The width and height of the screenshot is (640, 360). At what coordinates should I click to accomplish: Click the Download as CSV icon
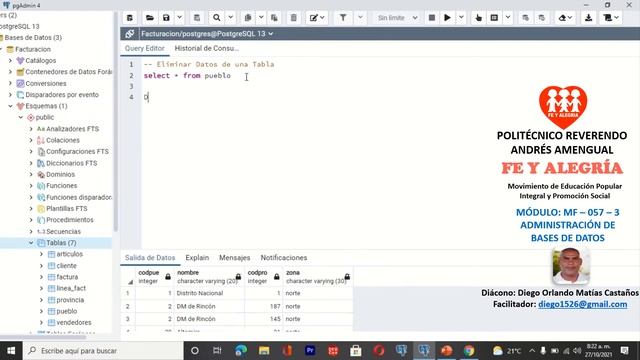(589, 18)
